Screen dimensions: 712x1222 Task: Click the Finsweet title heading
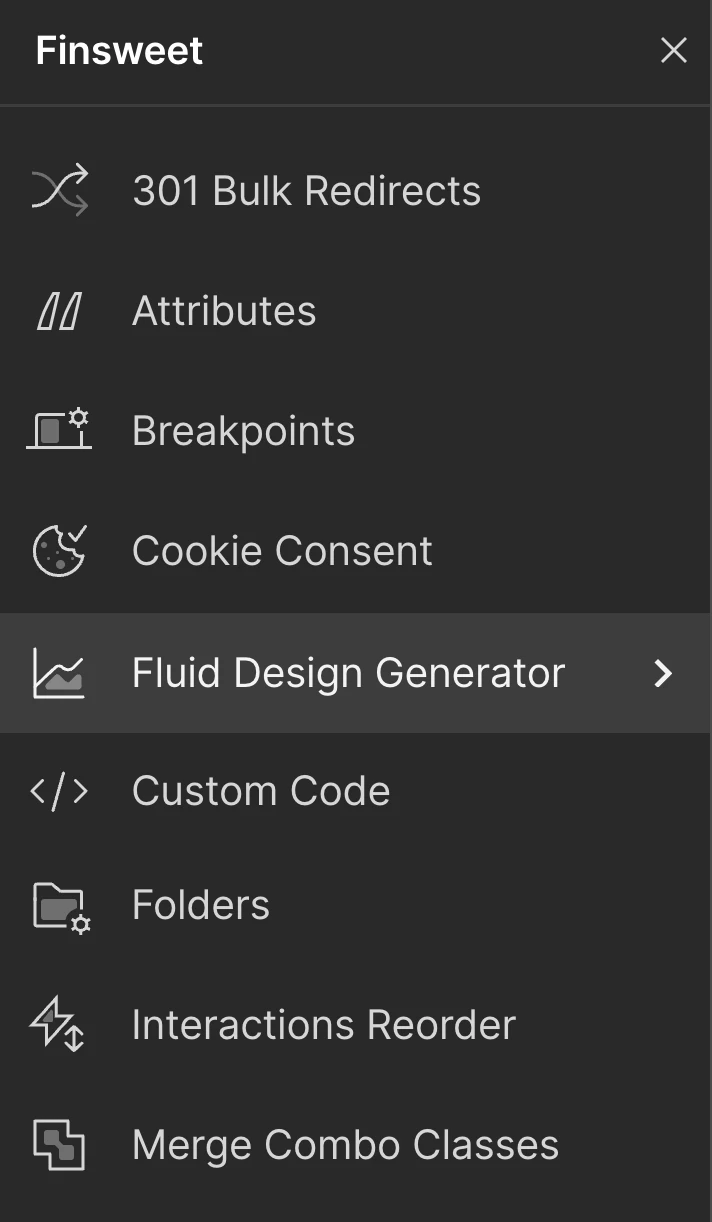(118, 50)
